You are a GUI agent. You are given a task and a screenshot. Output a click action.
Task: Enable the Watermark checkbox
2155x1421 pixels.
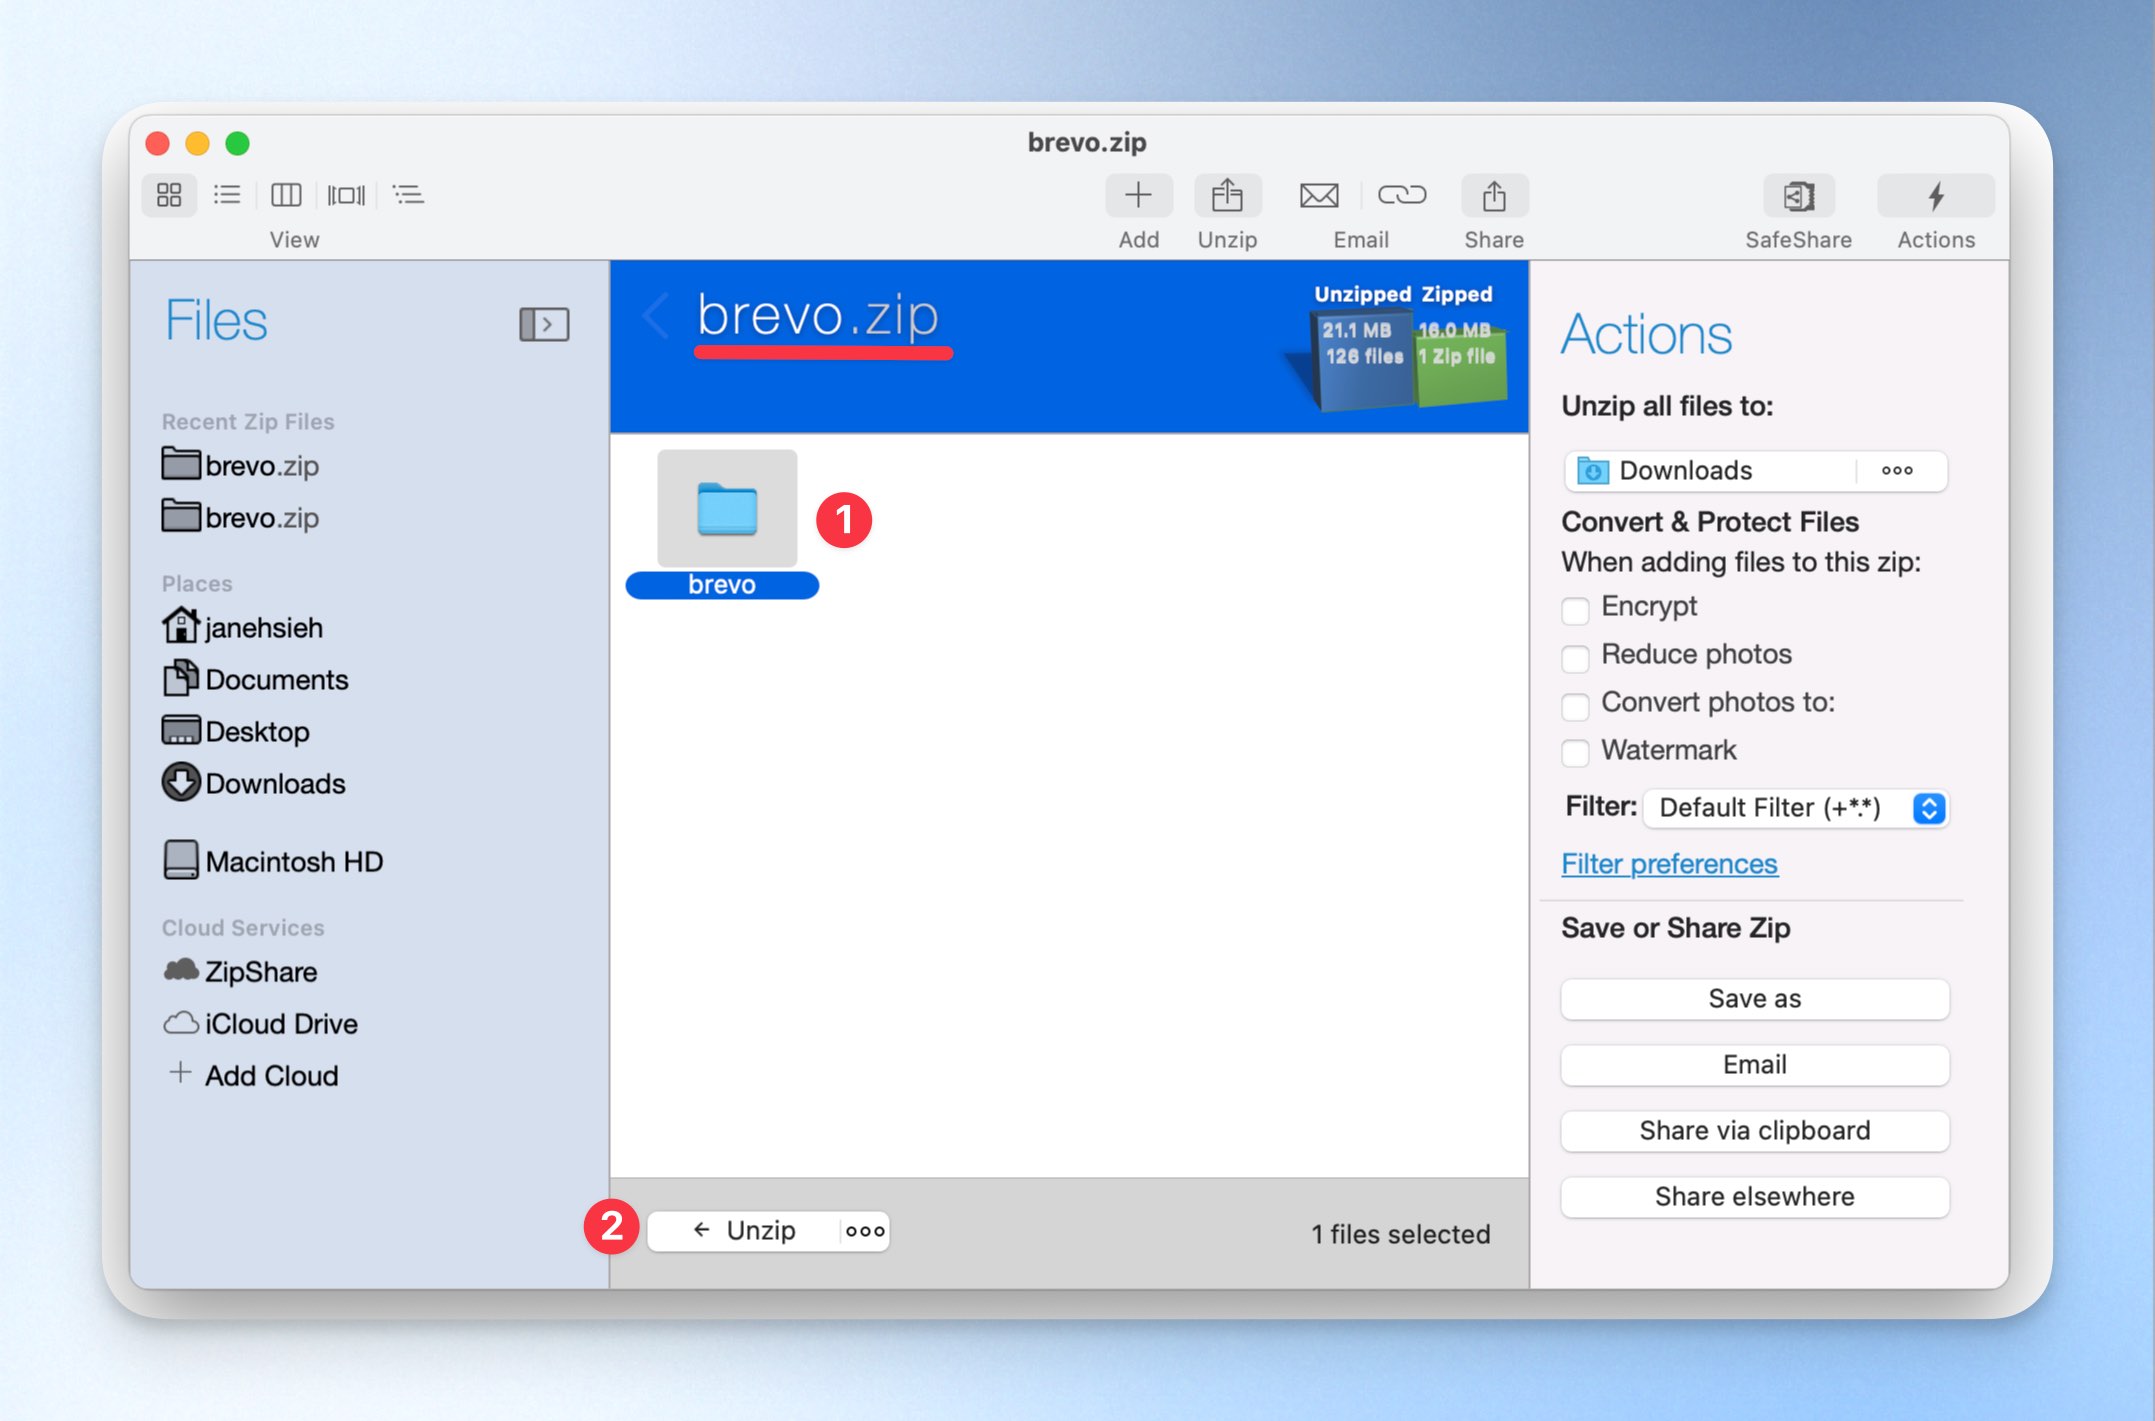[1575, 753]
